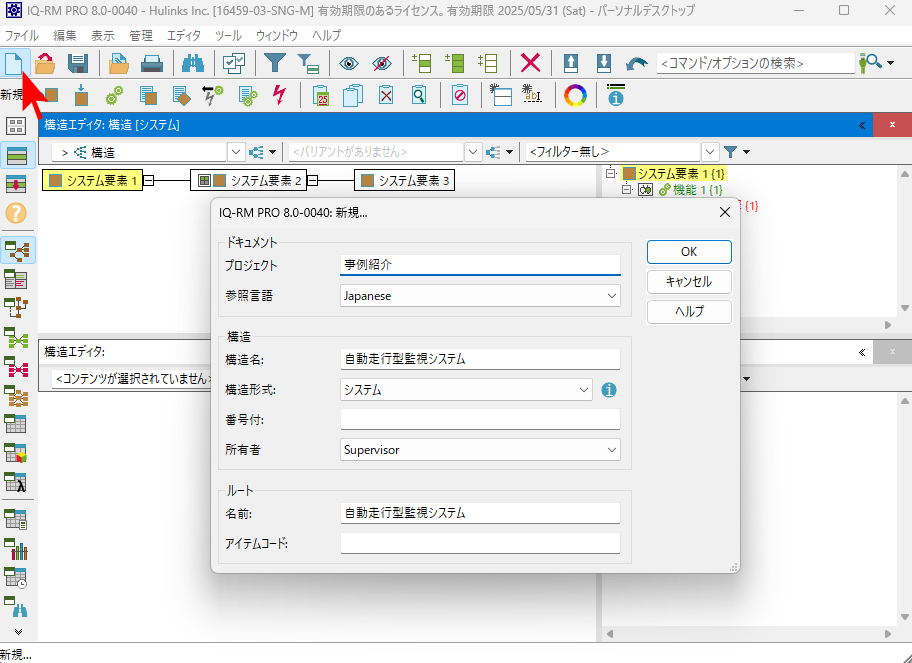912x663 pixels.
Task: Toggle the crossed-out eye hide icon
Action: (x=382, y=63)
